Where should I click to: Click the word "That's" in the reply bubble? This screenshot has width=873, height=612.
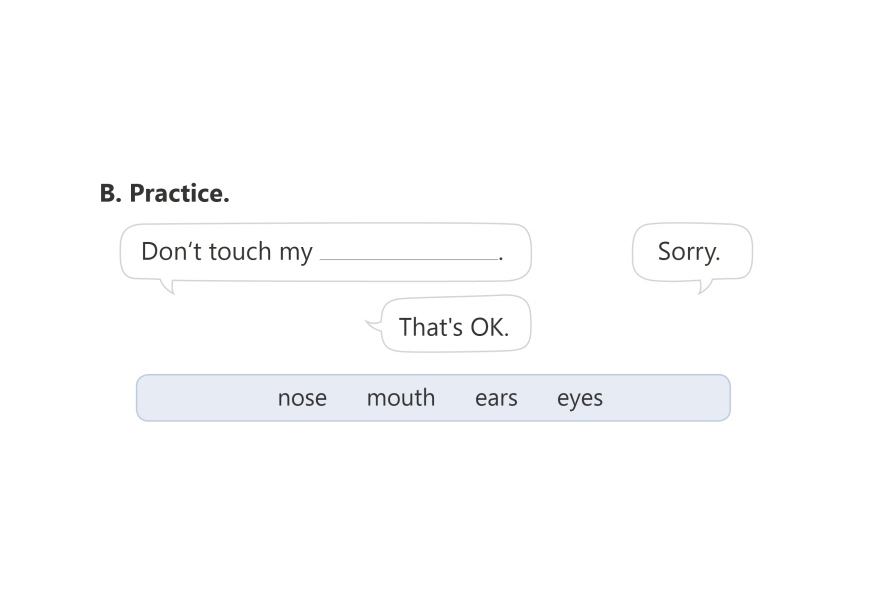(425, 327)
